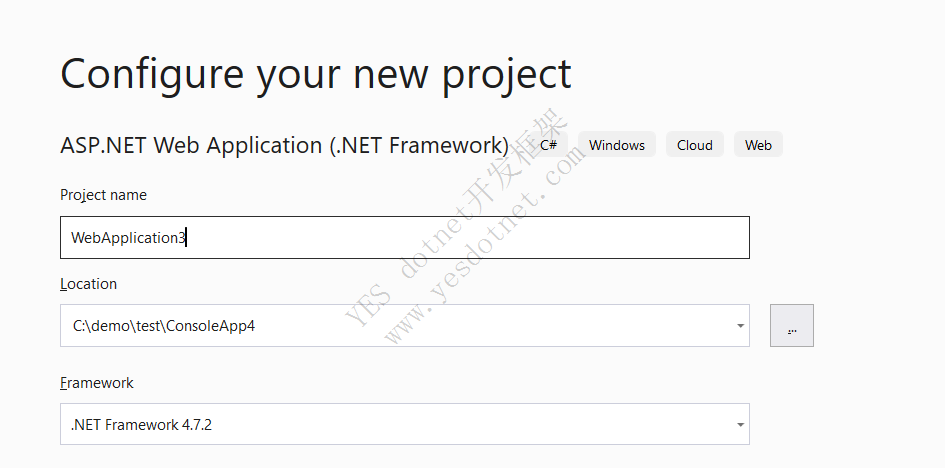Place cursor in the WebApplication3 text
945x468 pixels.
pyautogui.click(x=128, y=237)
